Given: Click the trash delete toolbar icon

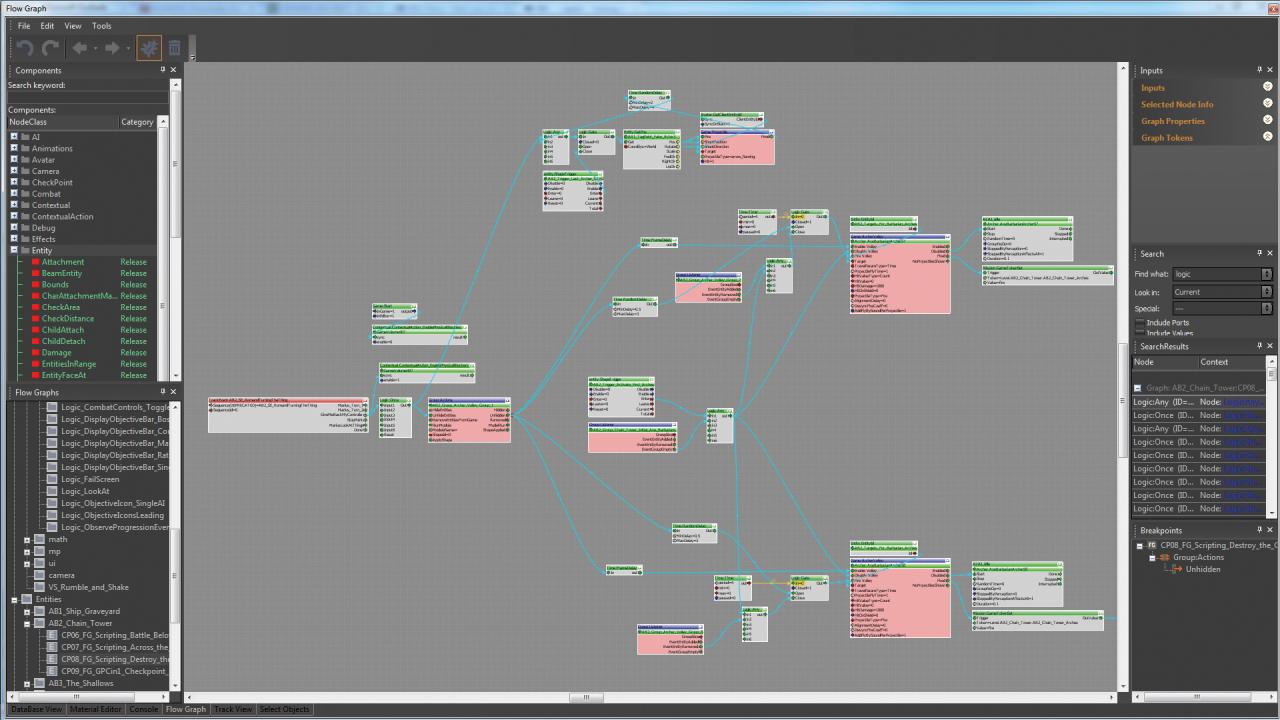Looking at the screenshot, I should (174, 48).
